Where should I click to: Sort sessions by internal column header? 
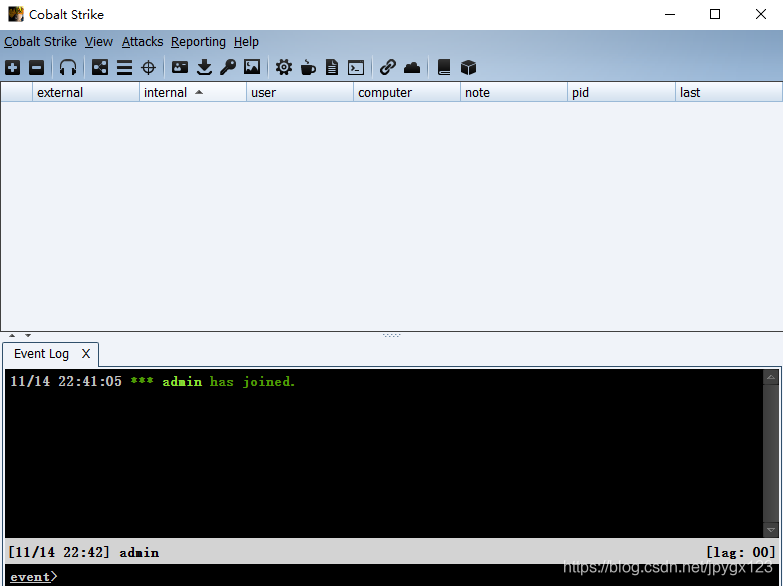pyautogui.click(x=193, y=92)
